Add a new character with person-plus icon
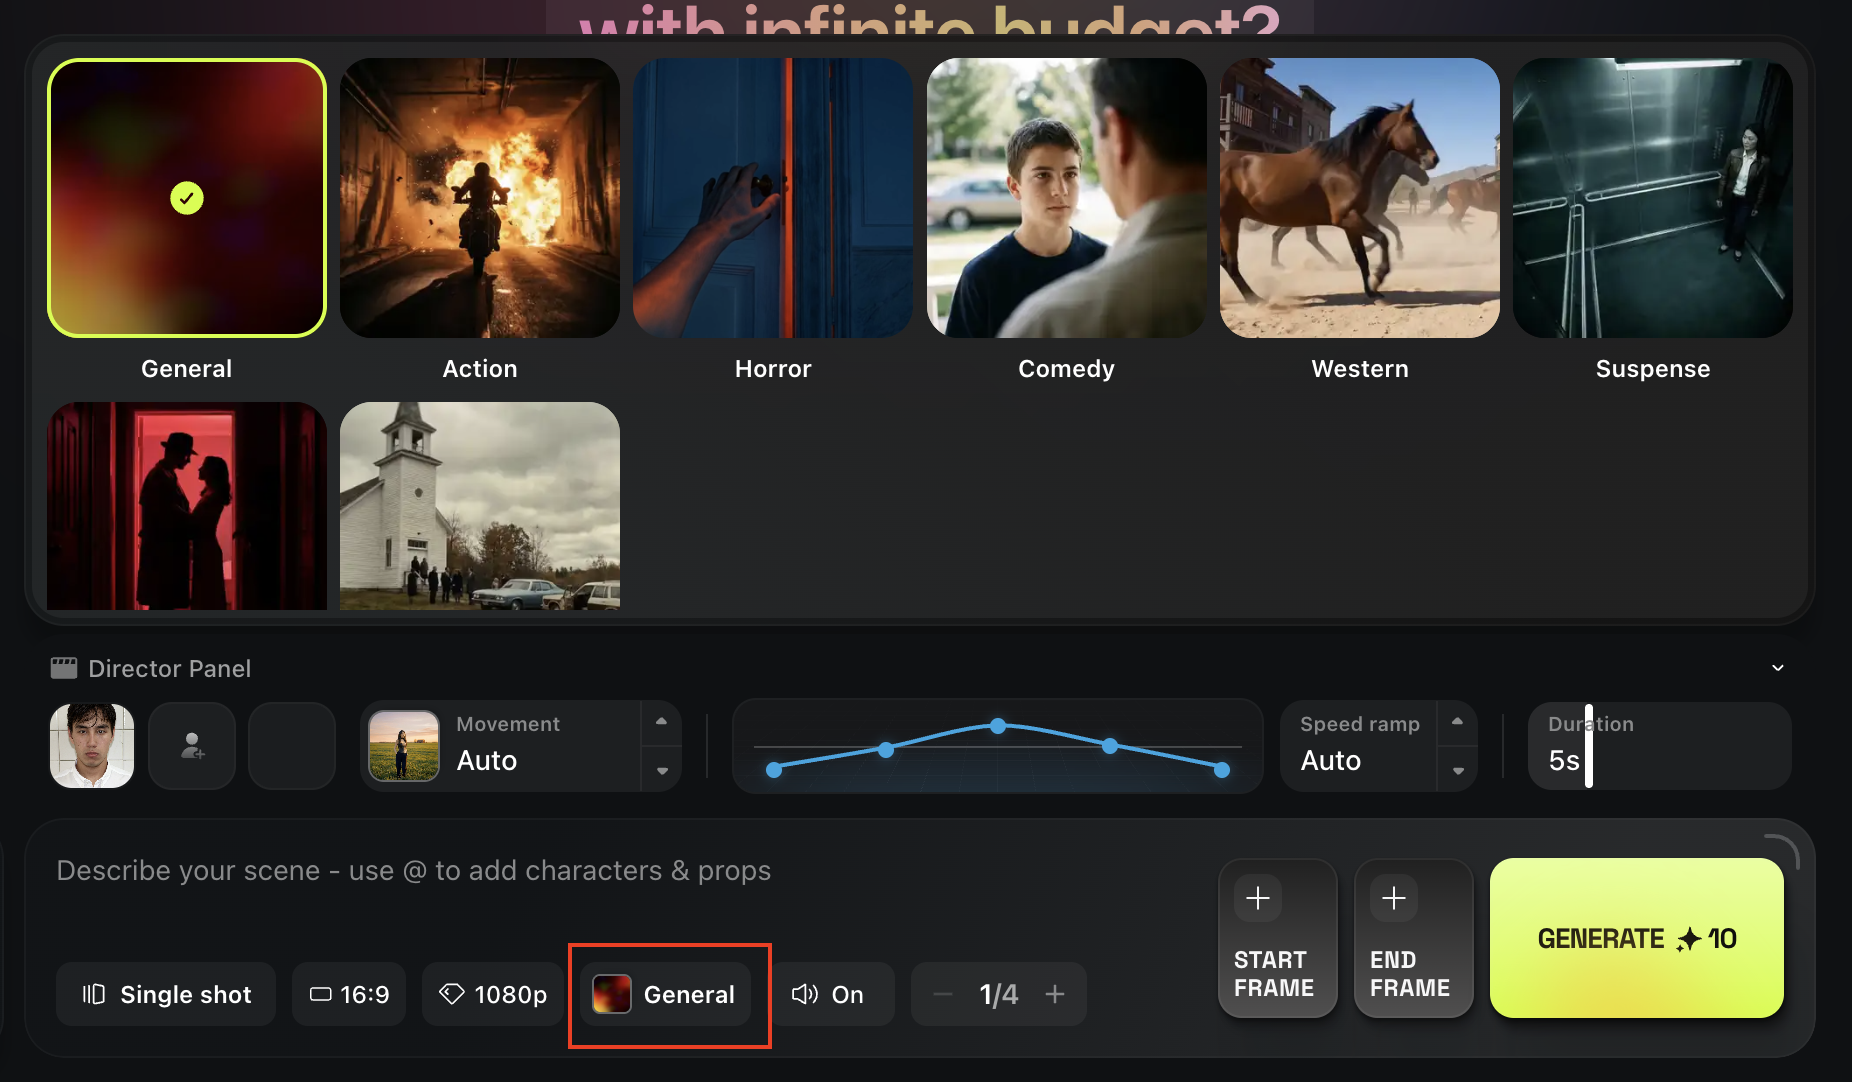Screen dimensions: 1852x1082 pyautogui.click(x=192, y=746)
